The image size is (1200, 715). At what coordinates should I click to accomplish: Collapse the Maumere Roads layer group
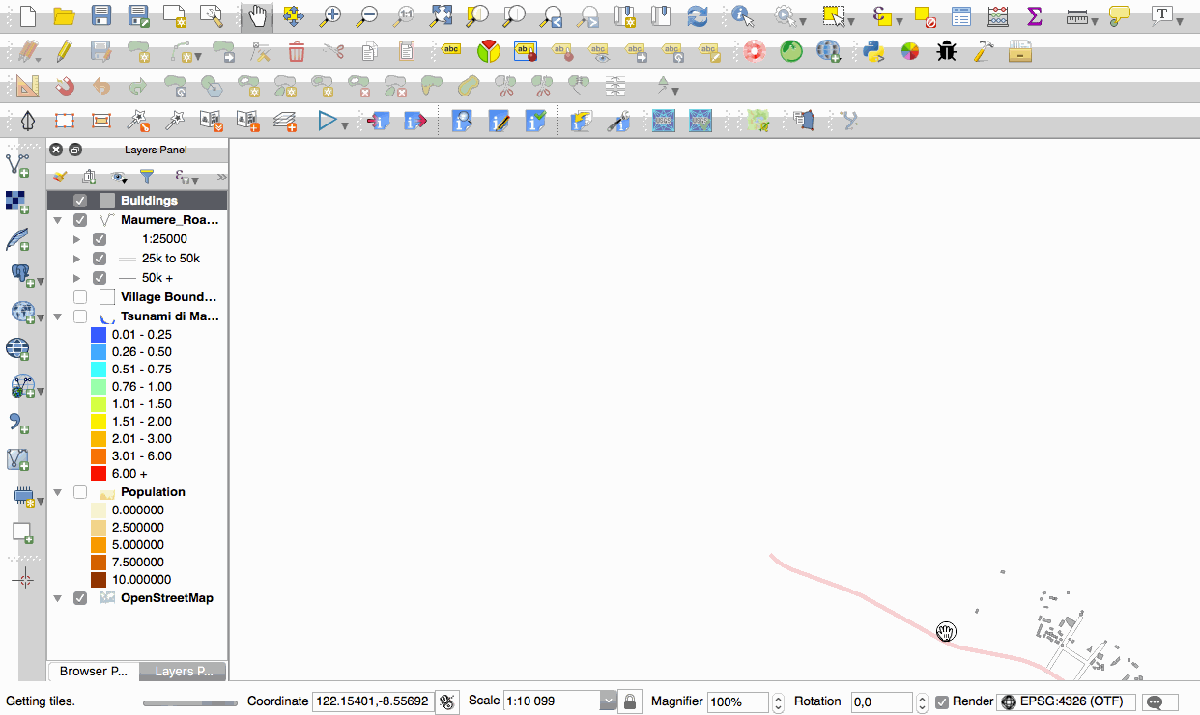click(x=58, y=220)
